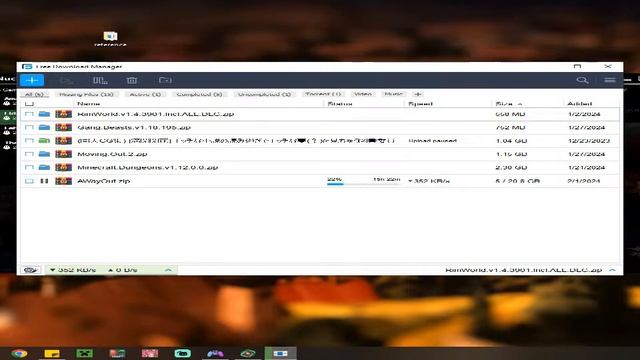640x360 pixels.
Task: Select Gang.Beasts file name in list
Action: coord(134,127)
